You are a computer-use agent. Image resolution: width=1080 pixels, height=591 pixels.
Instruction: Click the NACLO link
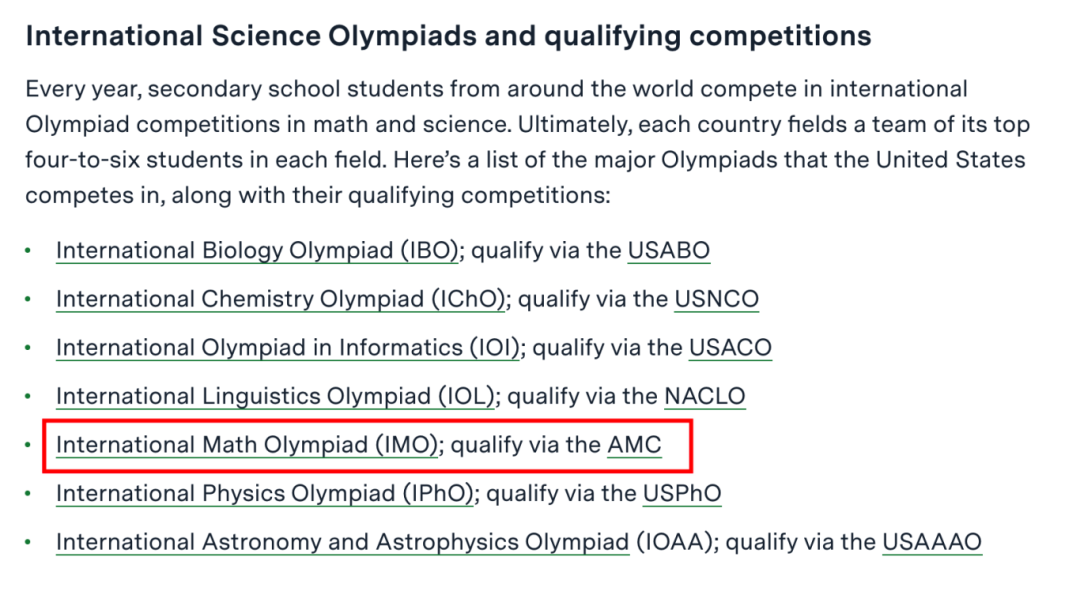705,396
